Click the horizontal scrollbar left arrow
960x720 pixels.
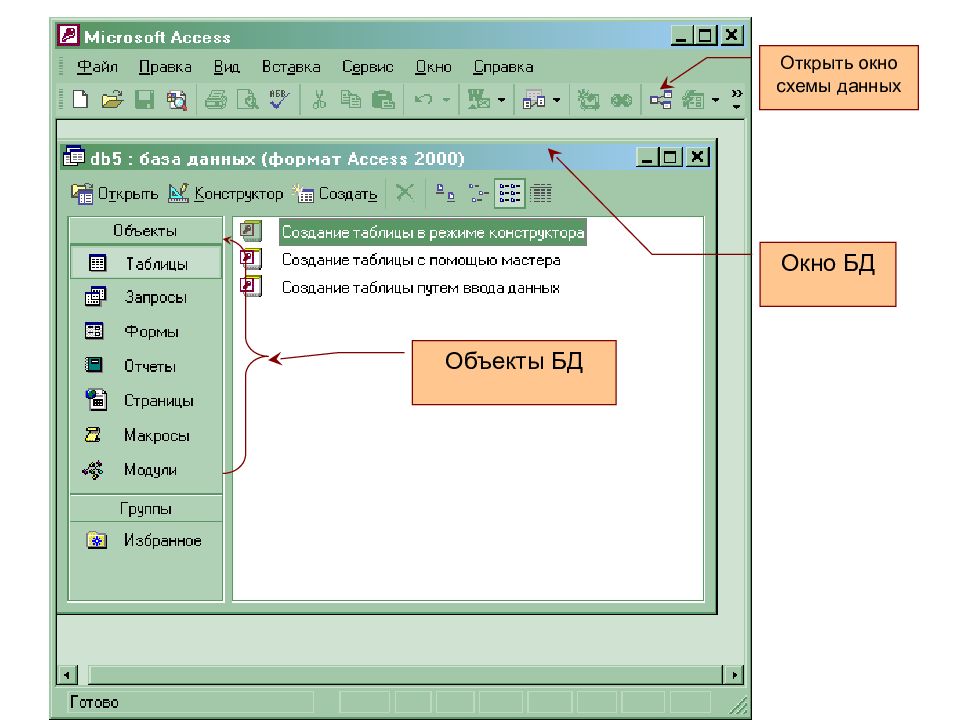66,675
